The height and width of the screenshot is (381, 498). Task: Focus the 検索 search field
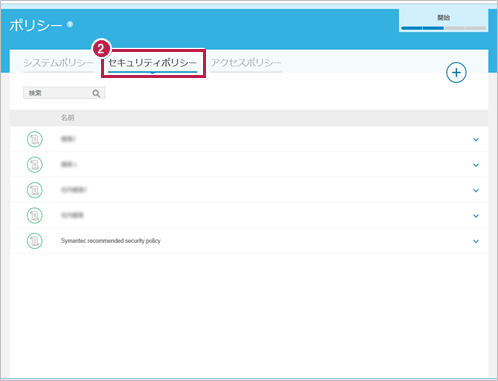[x=64, y=93]
